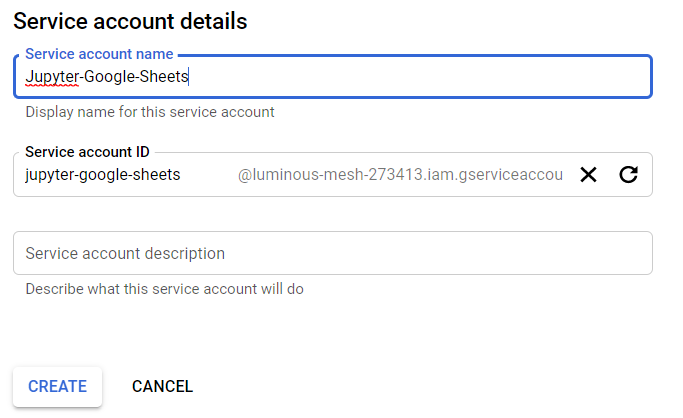
Task: Click the jupyter-google-sheets ID text
Action: 103,175
